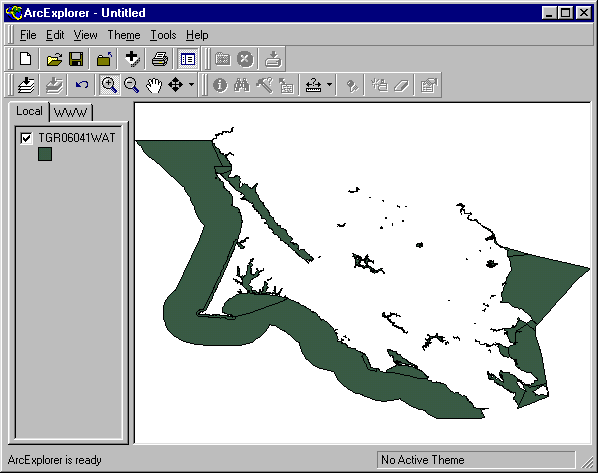Toggle the Legend display toolbar button

tap(188, 59)
